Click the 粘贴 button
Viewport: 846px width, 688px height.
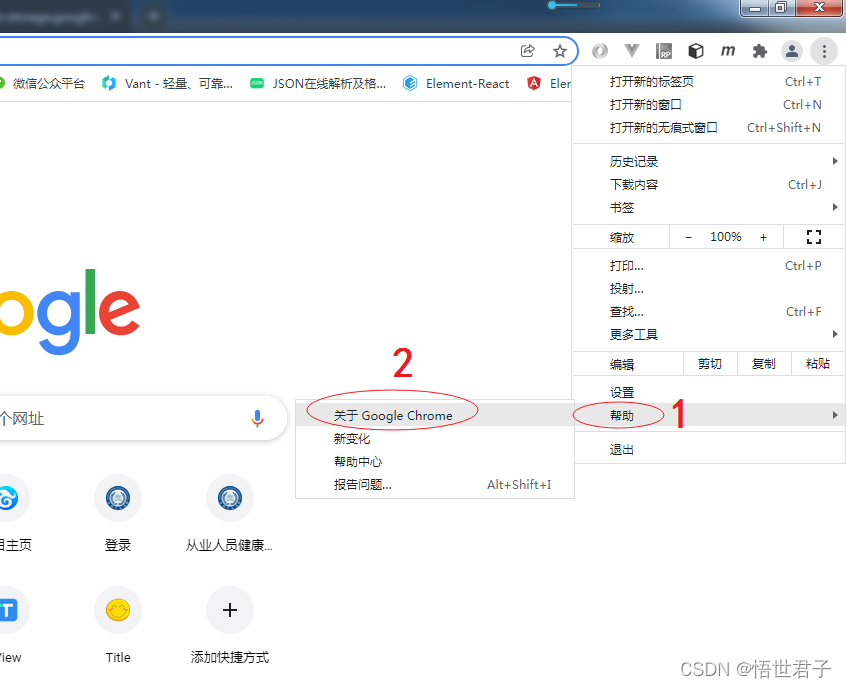(x=817, y=364)
